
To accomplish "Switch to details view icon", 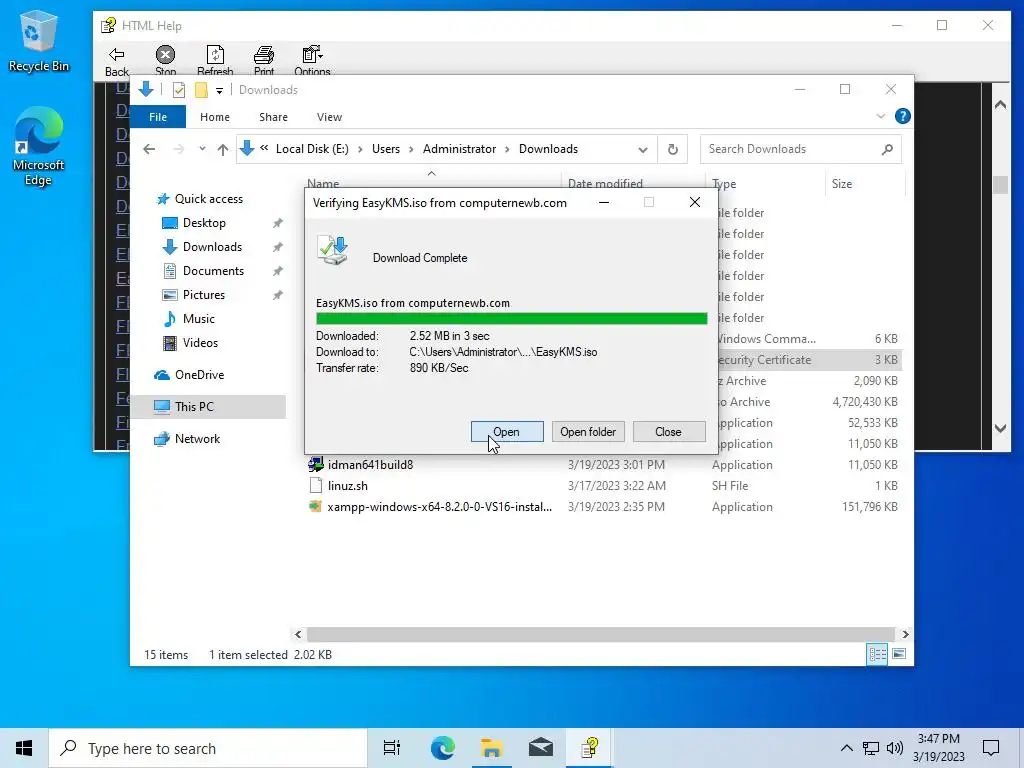I will pos(877,654).
